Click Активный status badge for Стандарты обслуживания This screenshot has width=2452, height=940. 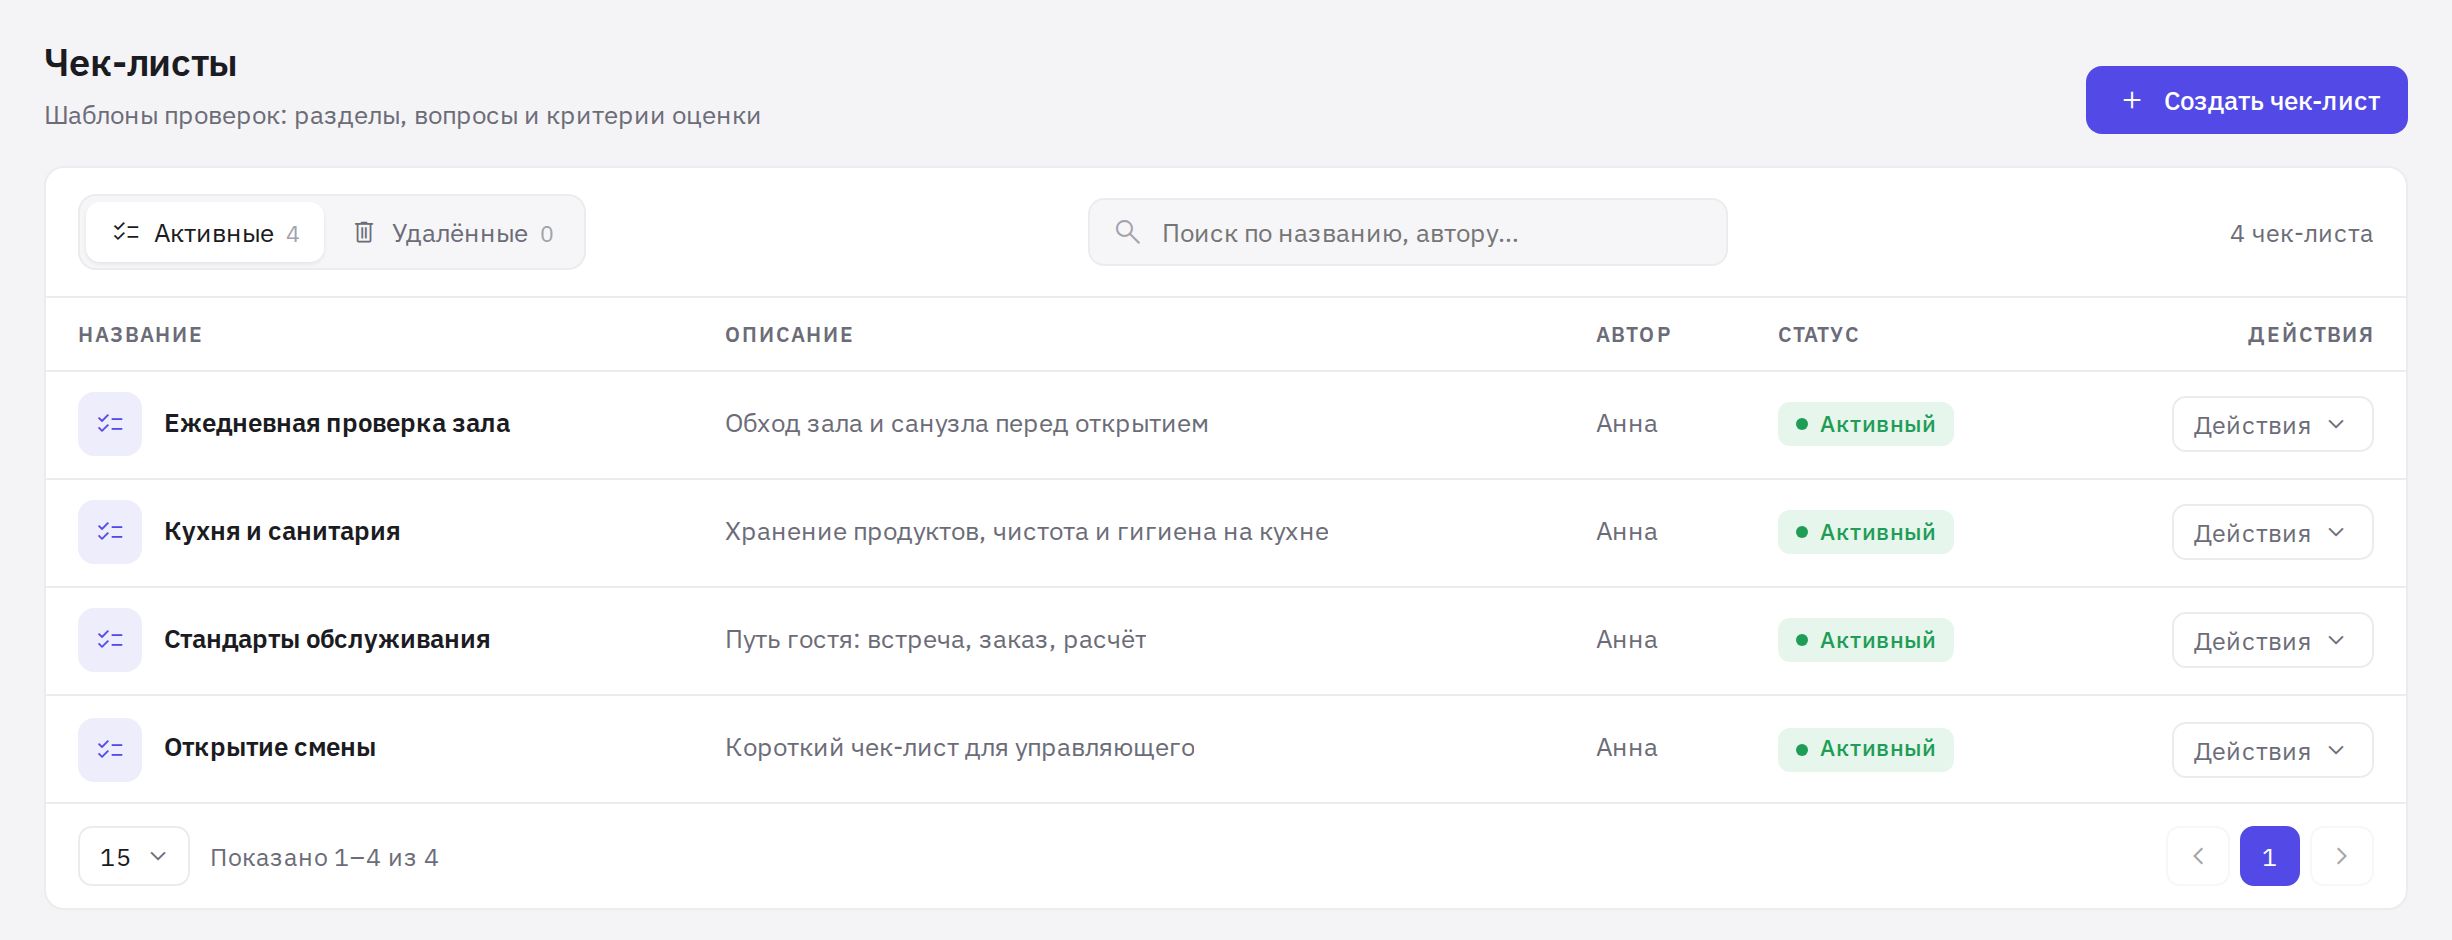pyautogui.click(x=1865, y=640)
